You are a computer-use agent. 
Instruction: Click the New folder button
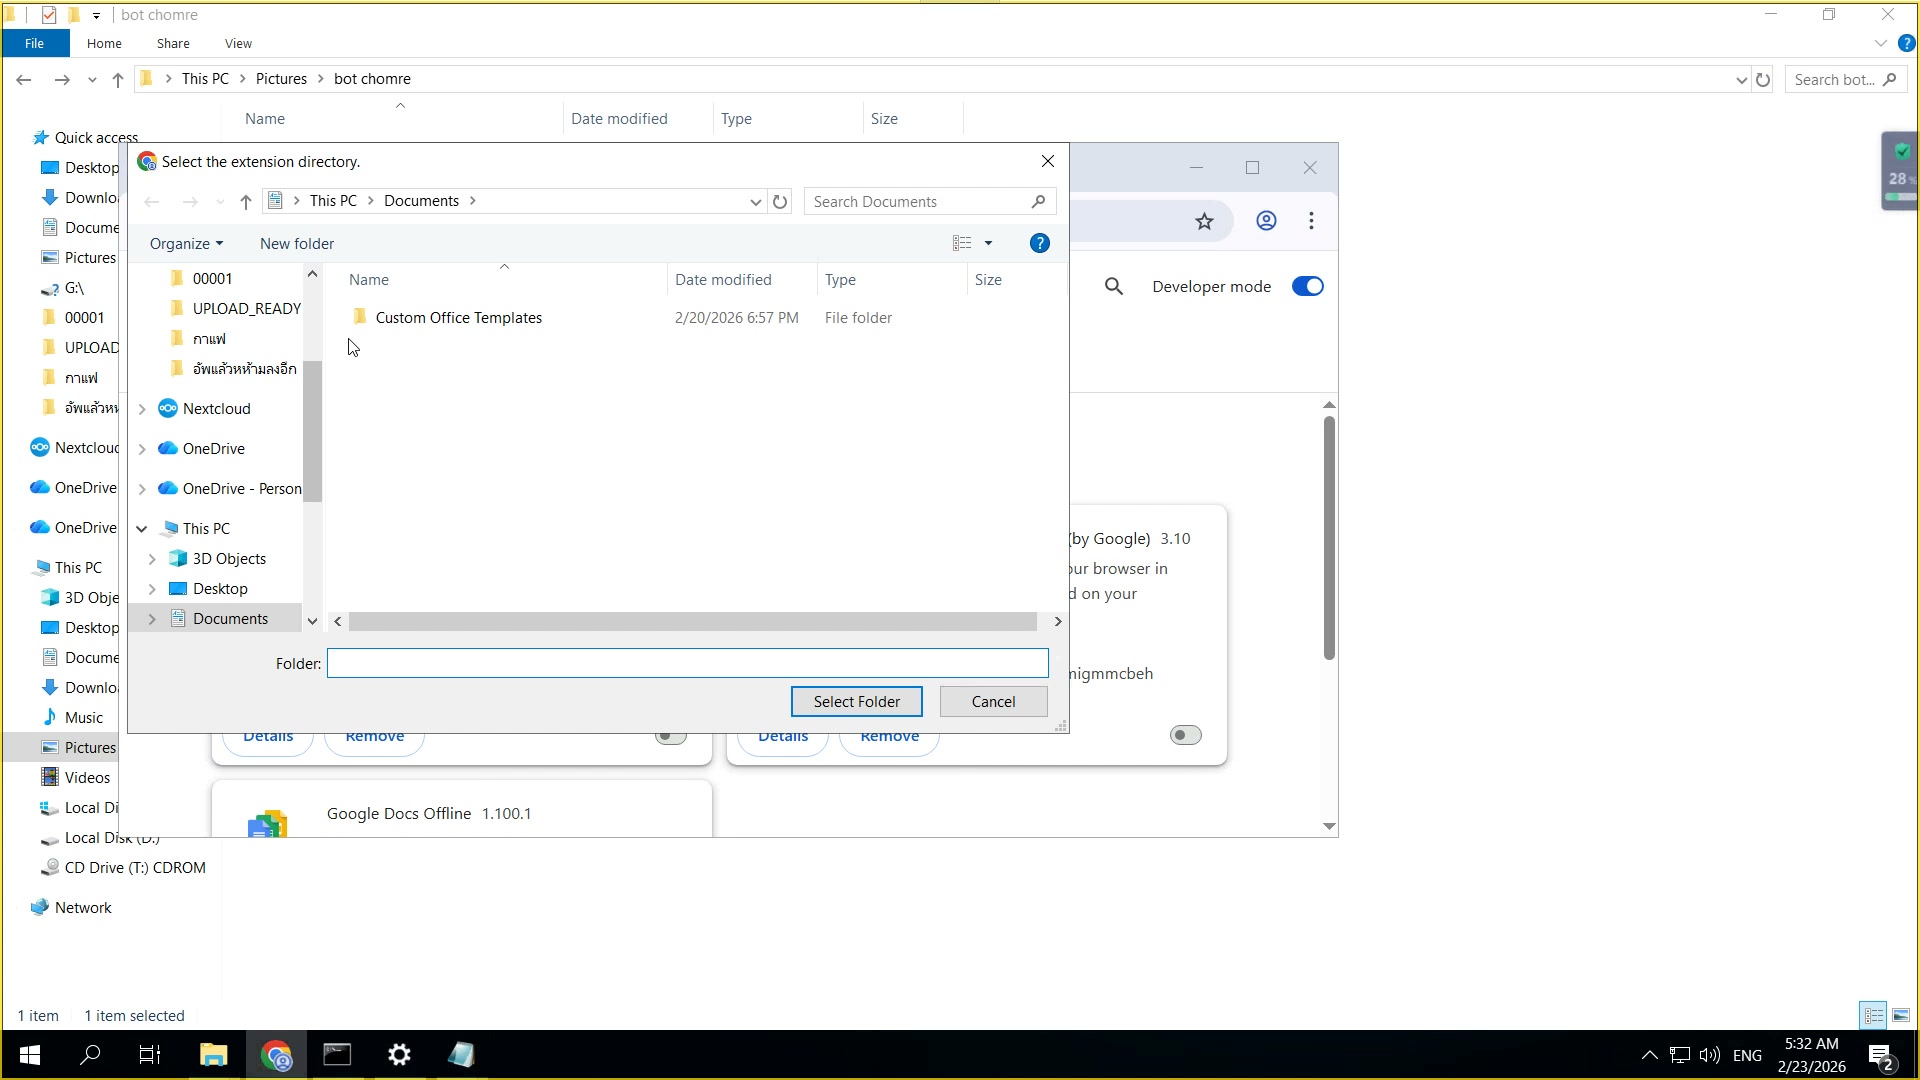297,244
